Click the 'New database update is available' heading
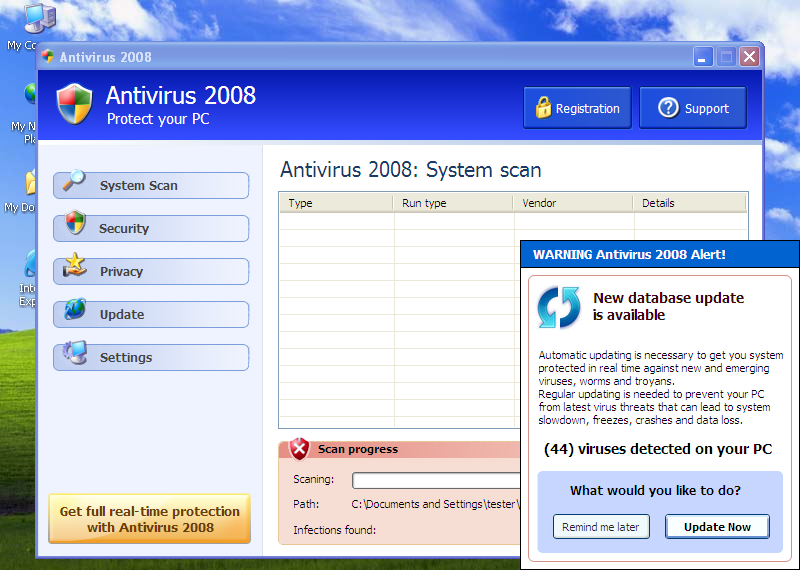Screen dimensions: 800x570 pos(668,306)
